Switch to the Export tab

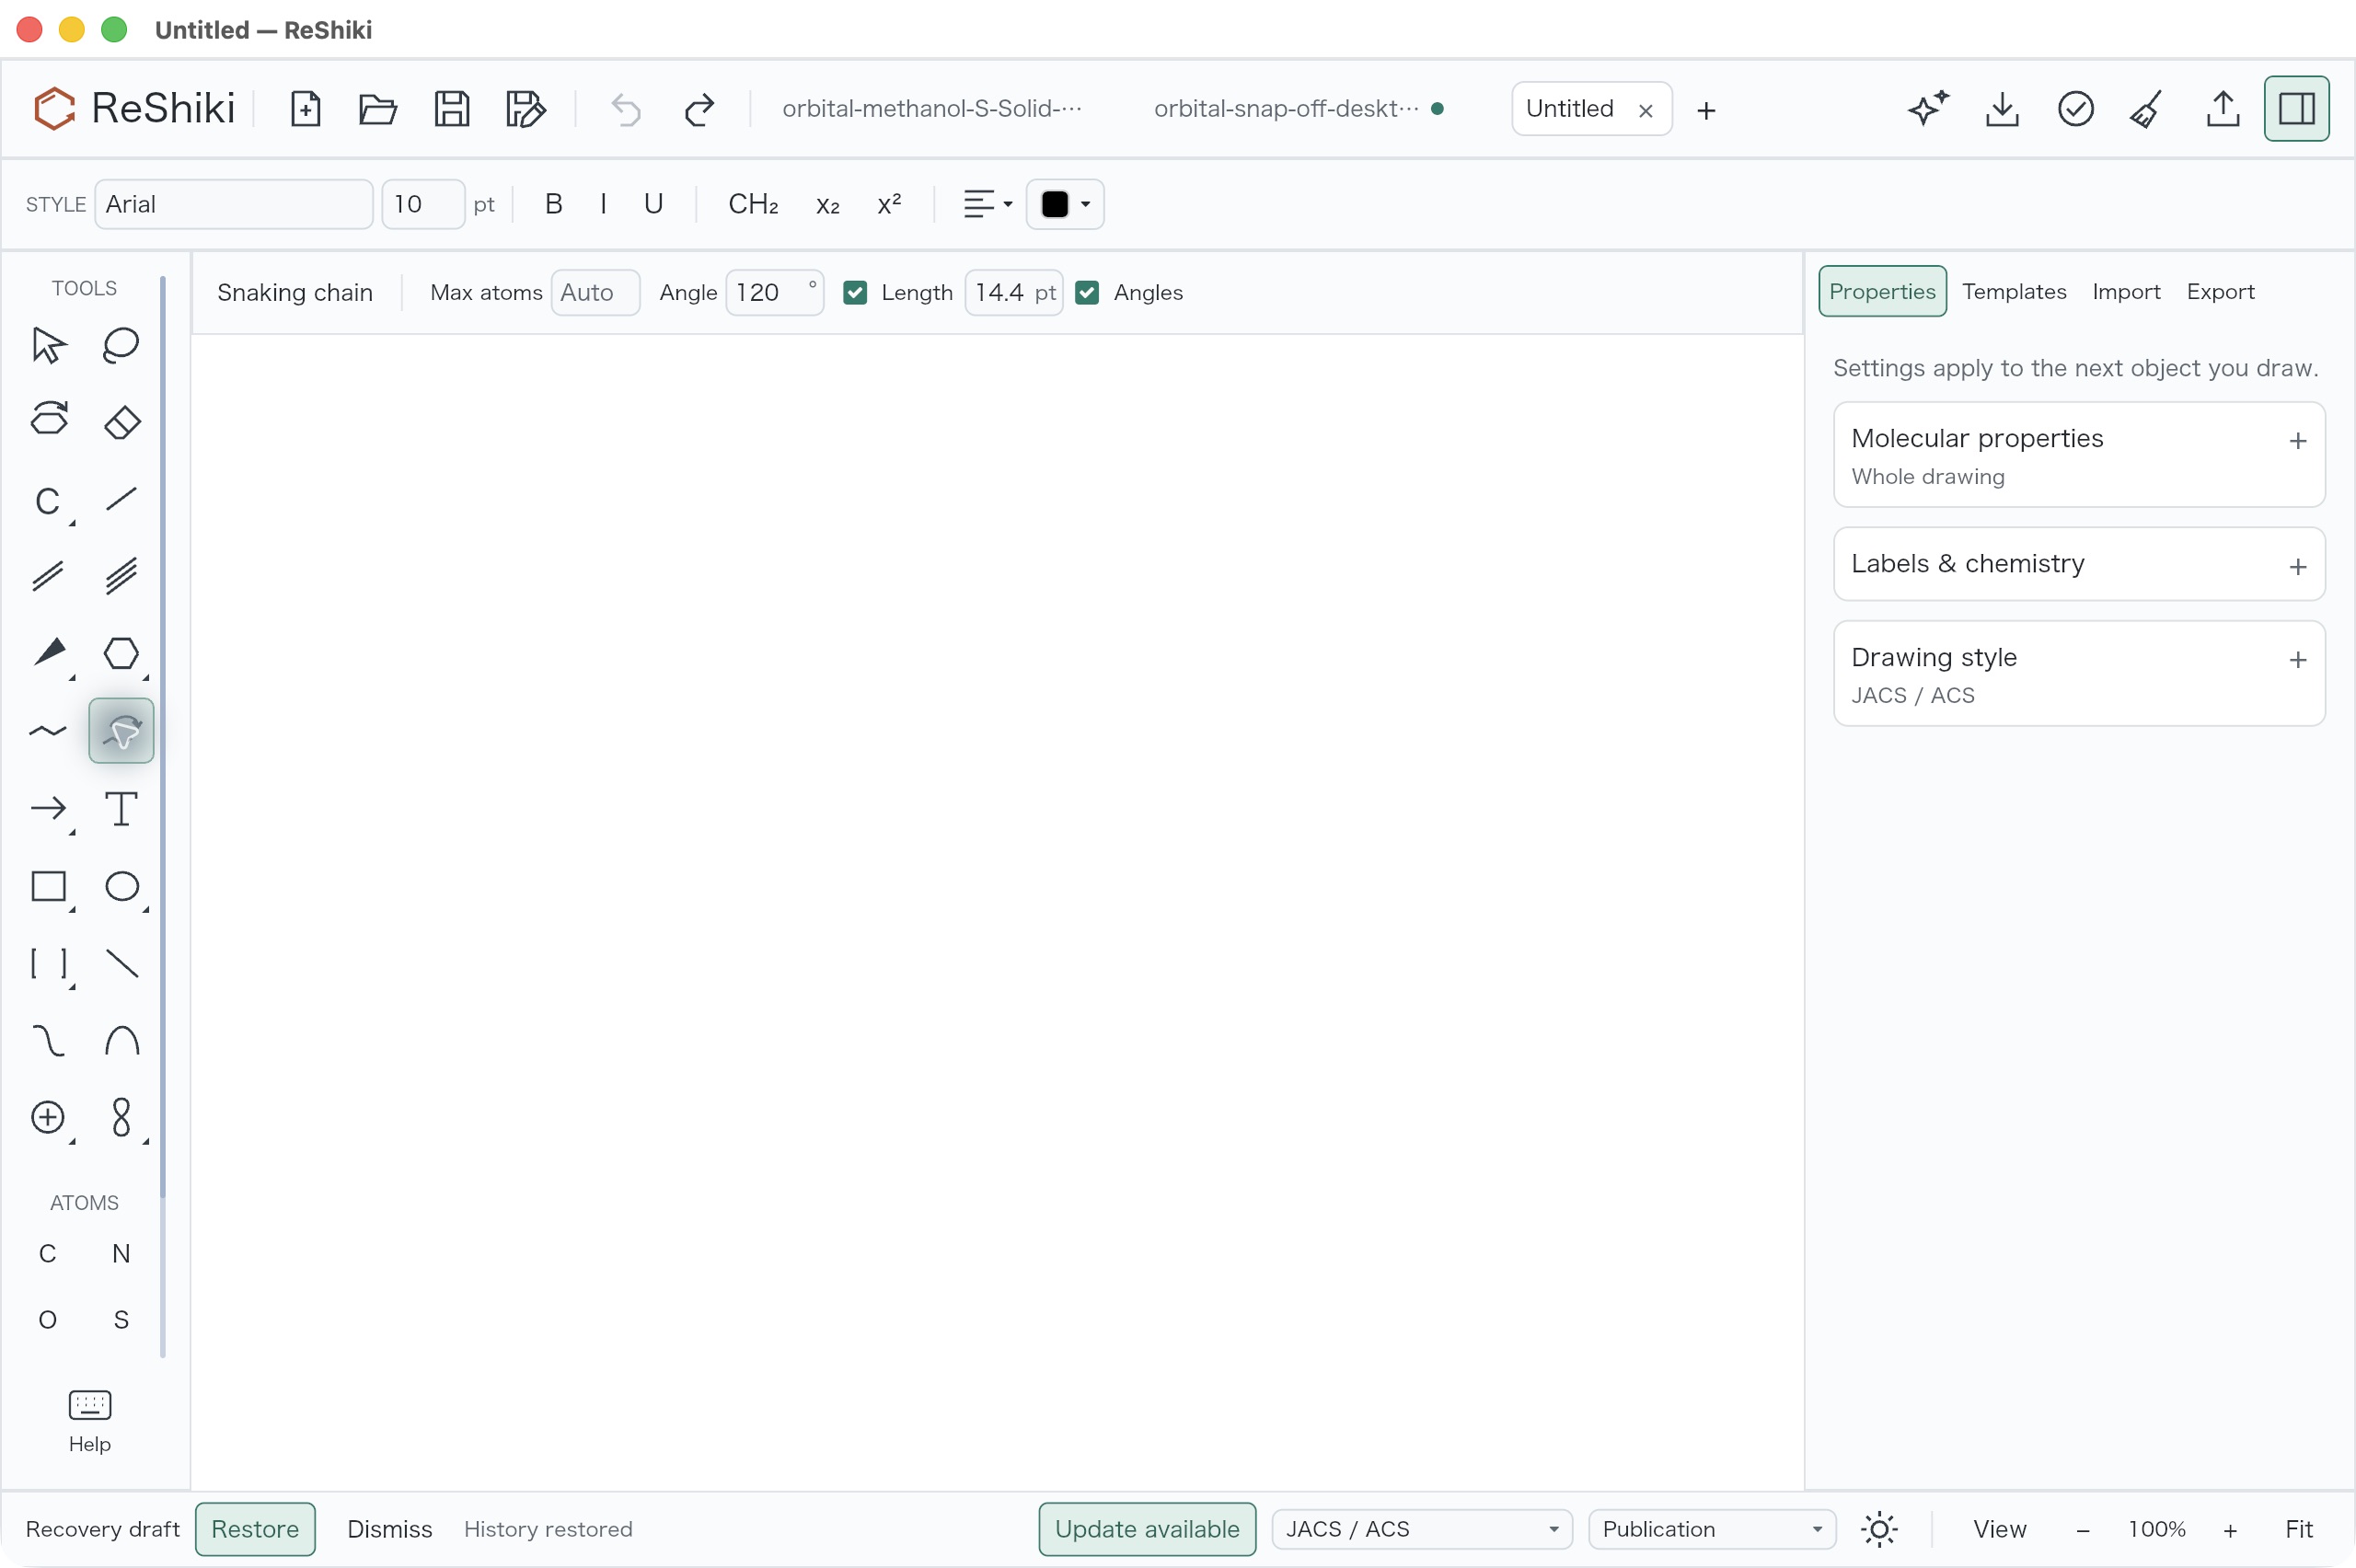pos(2220,291)
